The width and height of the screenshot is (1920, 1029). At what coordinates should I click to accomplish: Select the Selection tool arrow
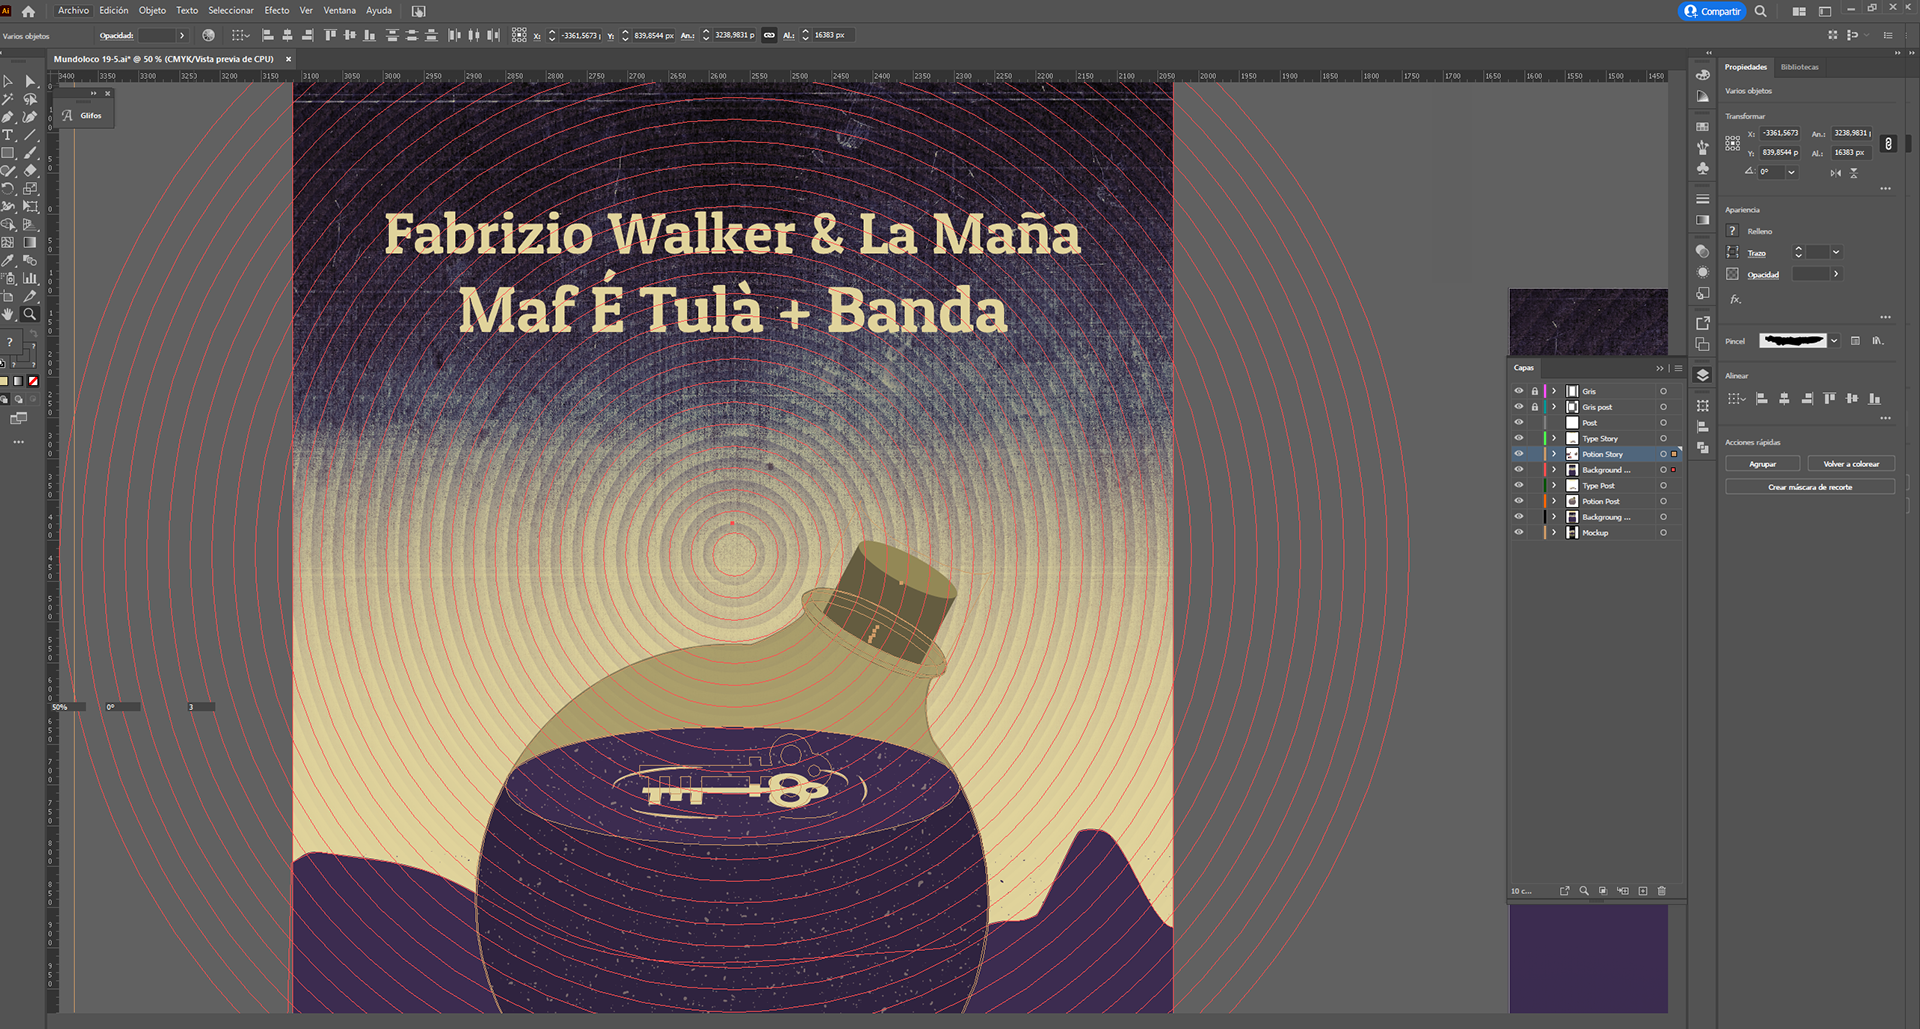click(8, 81)
